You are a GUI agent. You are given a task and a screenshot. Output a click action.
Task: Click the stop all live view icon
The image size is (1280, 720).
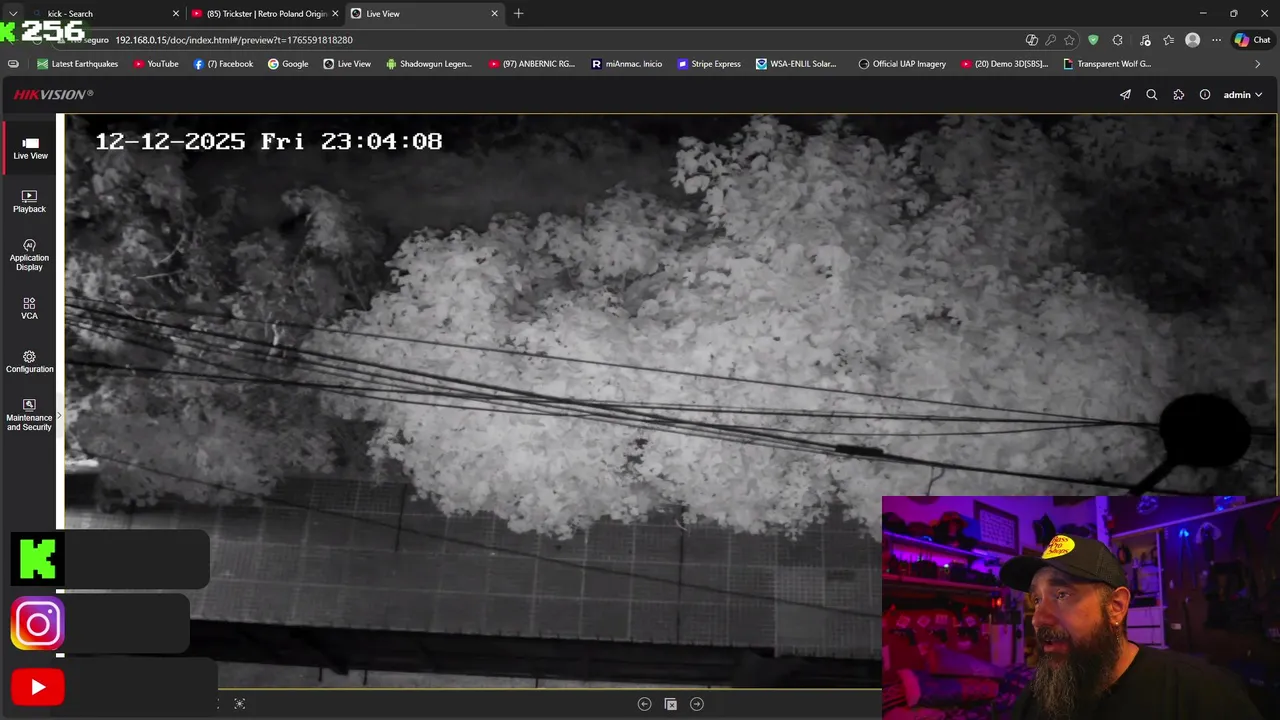click(x=671, y=704)
